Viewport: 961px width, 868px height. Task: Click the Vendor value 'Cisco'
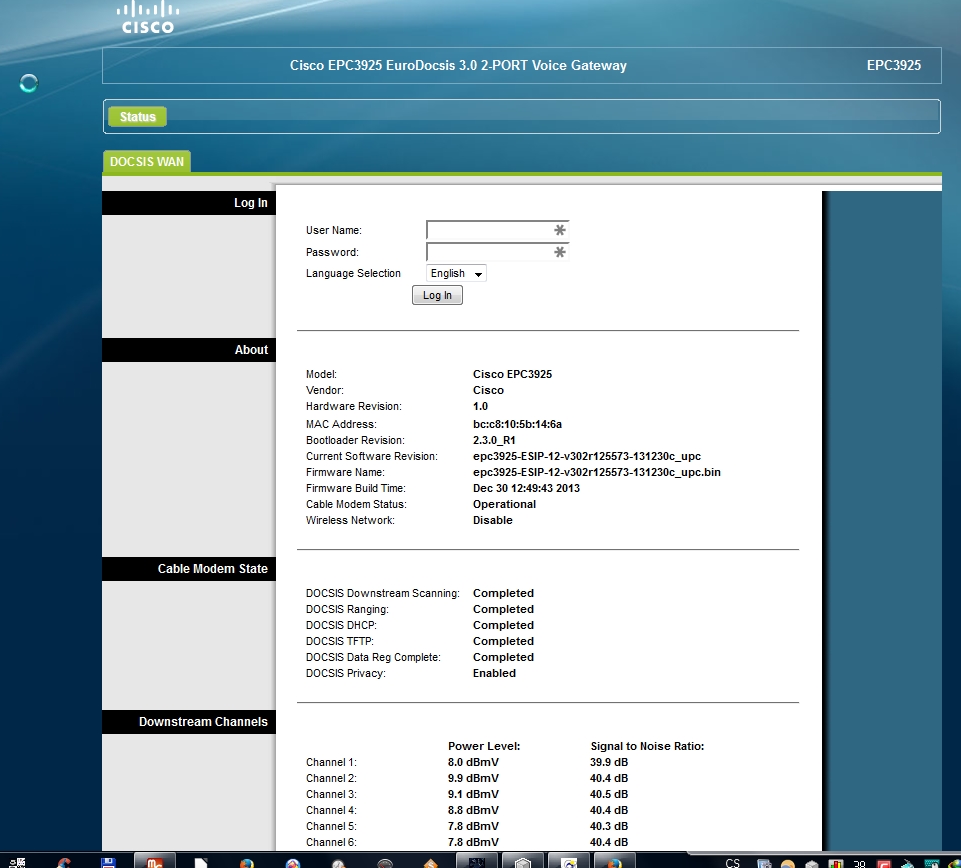click(488, 390)
